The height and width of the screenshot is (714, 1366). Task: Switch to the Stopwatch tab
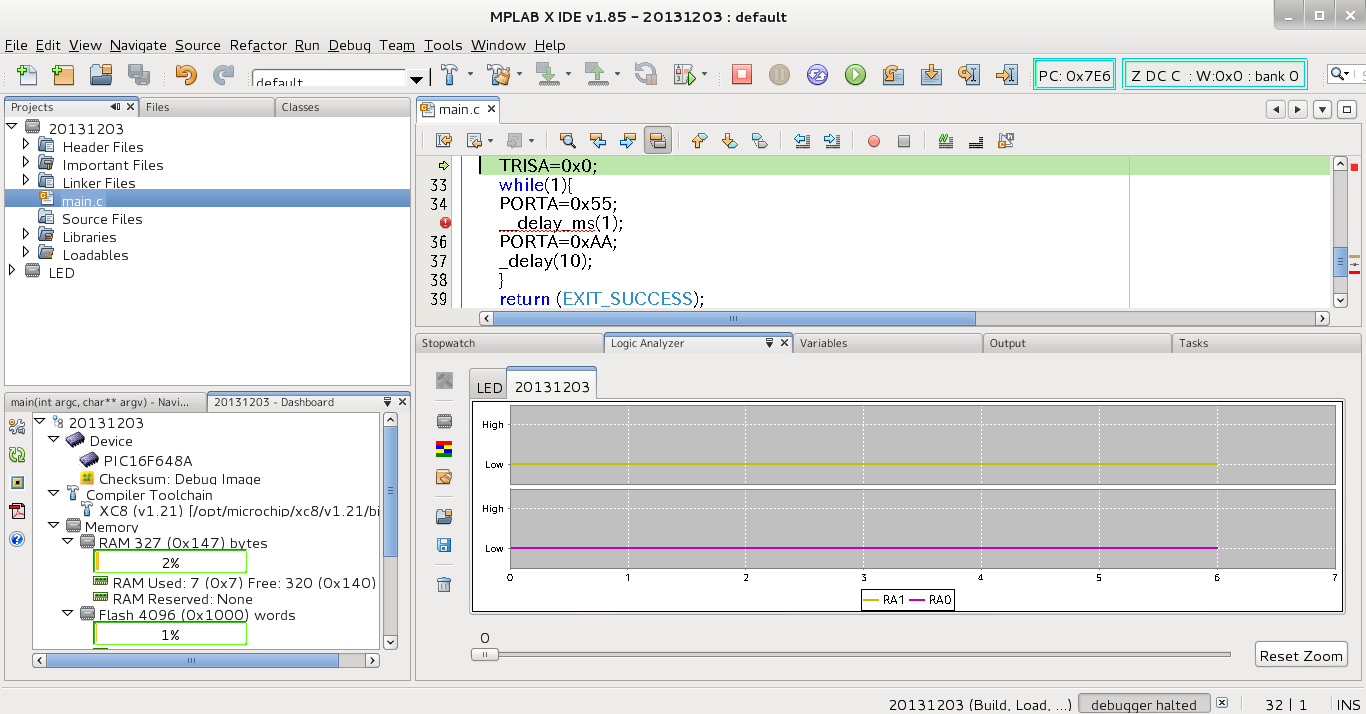(509, 343)
